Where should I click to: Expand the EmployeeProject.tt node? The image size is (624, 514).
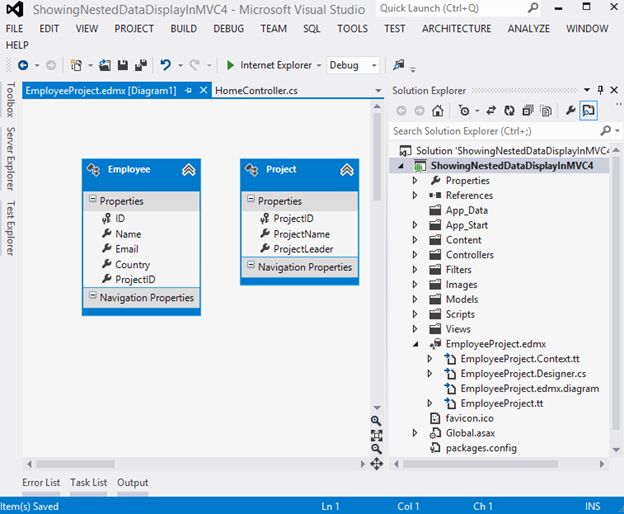430,403
